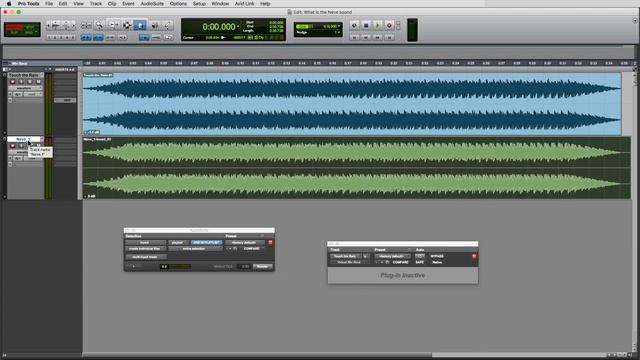Screen dimensions: 640x360
Task: Toggle SAFE in the plug-in window
Action: pyautogui.click(x=420, y=262)
